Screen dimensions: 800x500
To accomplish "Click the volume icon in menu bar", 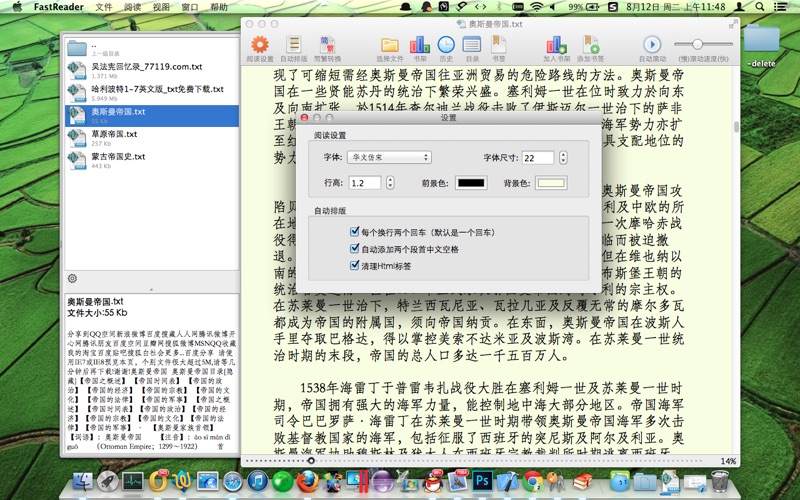I will tap(553, 7).
